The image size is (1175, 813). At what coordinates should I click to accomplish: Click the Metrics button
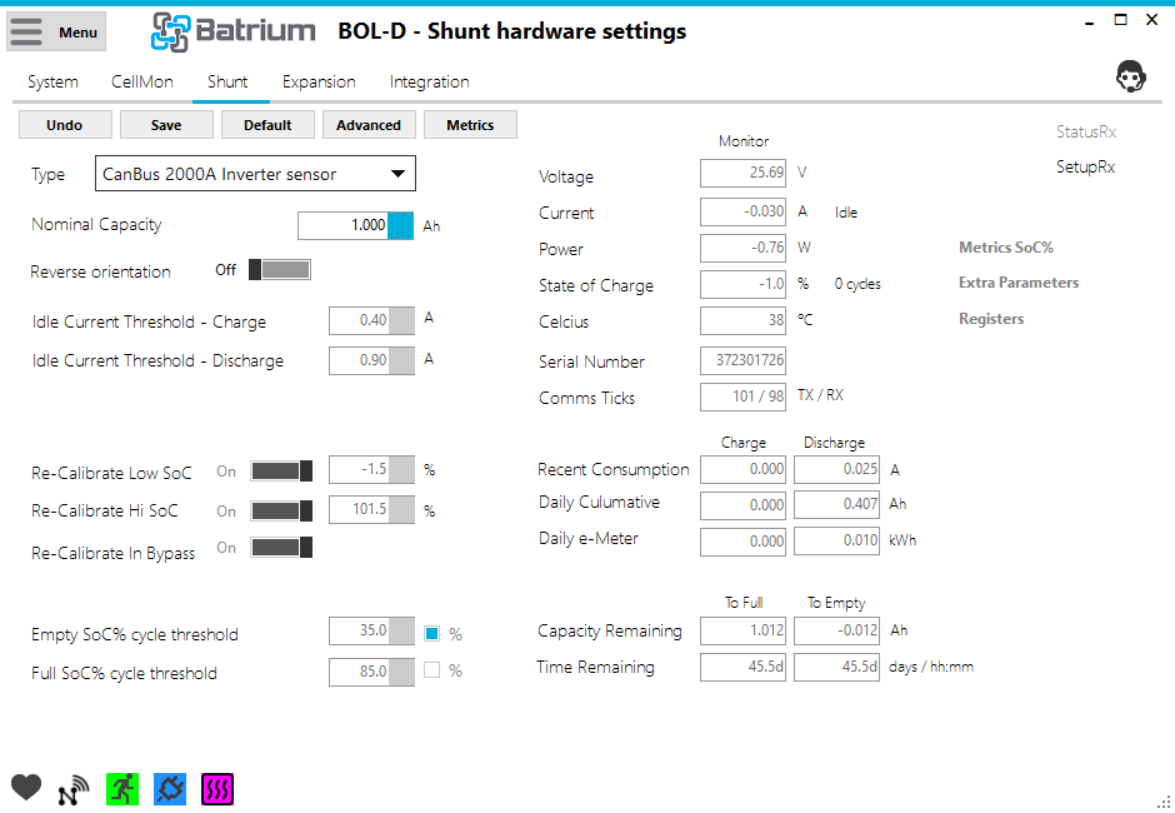[470, 125]
